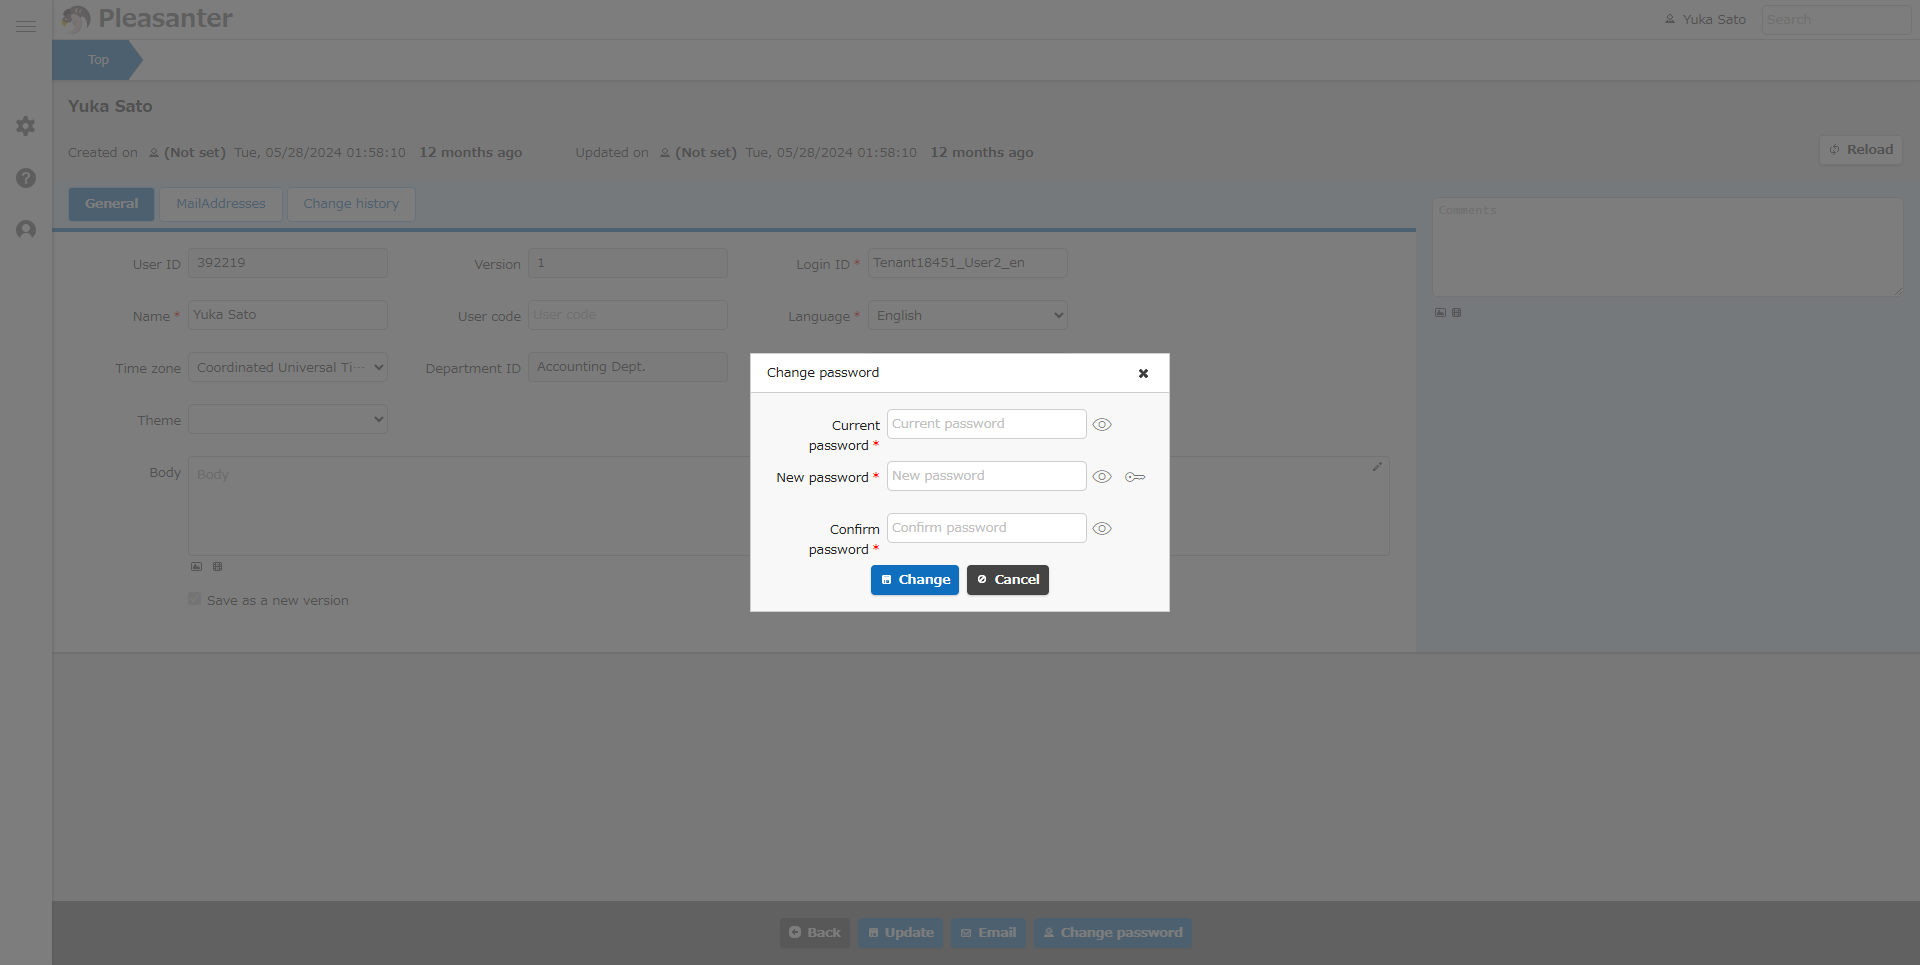Open the hamburger navigation menu
This screenshot has height=965, width=1920.
pyautogui.click(x=26, y=26)
